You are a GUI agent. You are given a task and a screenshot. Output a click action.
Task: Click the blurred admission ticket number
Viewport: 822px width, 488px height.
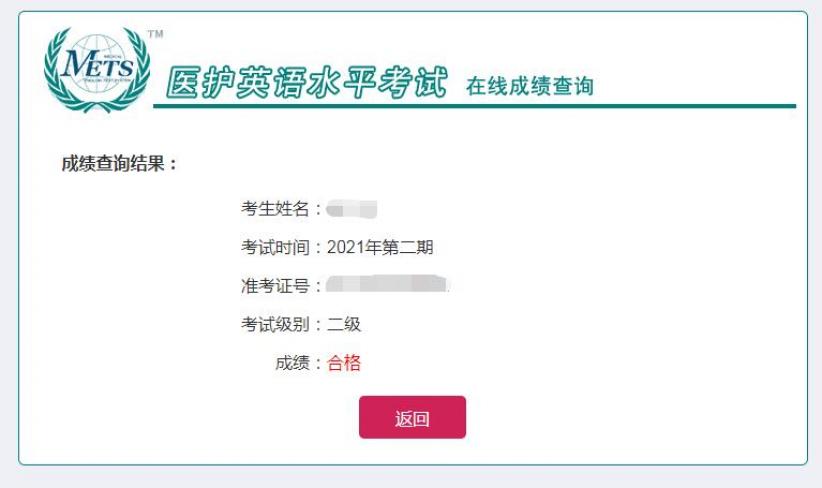(387, 284)
